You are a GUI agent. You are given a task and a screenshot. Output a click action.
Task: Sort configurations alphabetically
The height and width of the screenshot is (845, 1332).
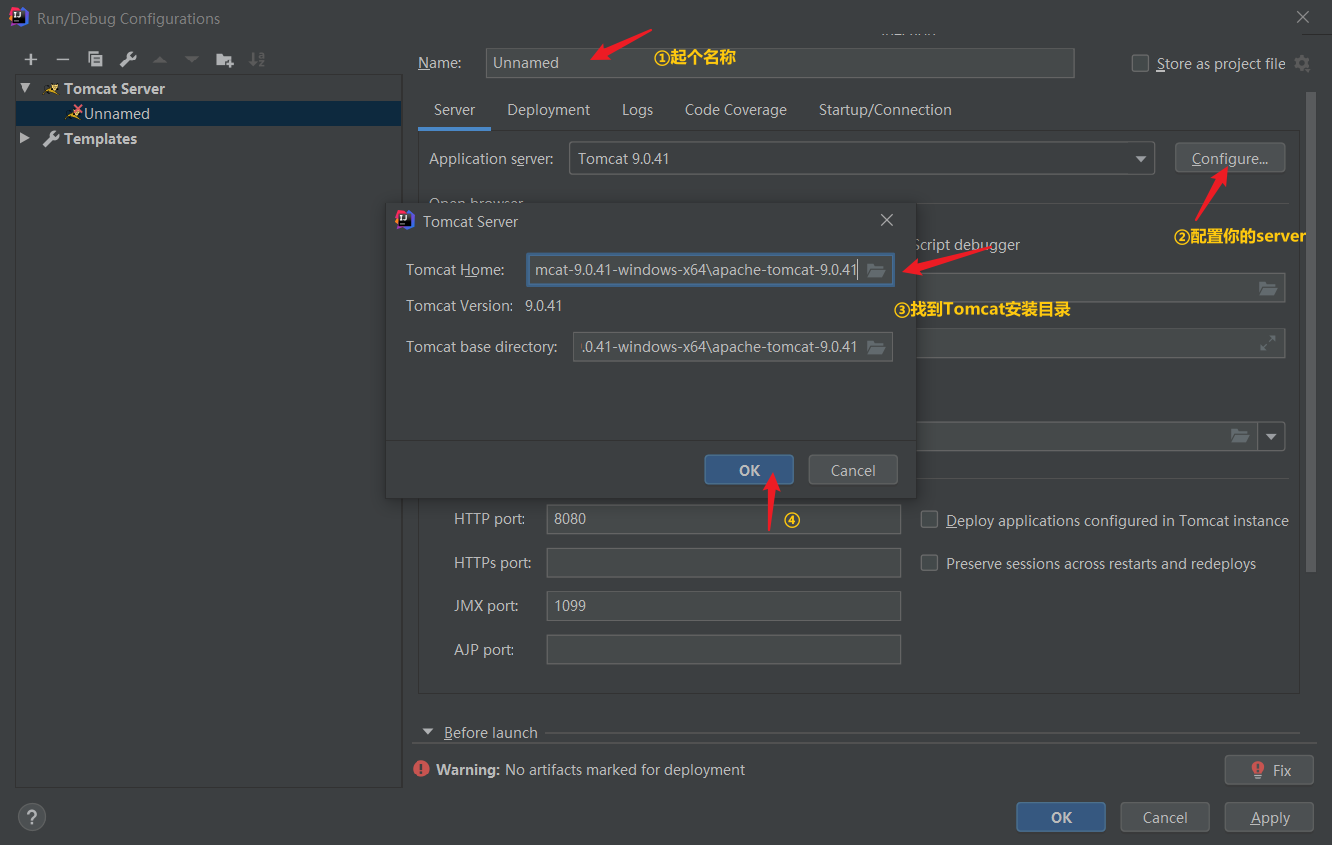(x=257, y=60)
